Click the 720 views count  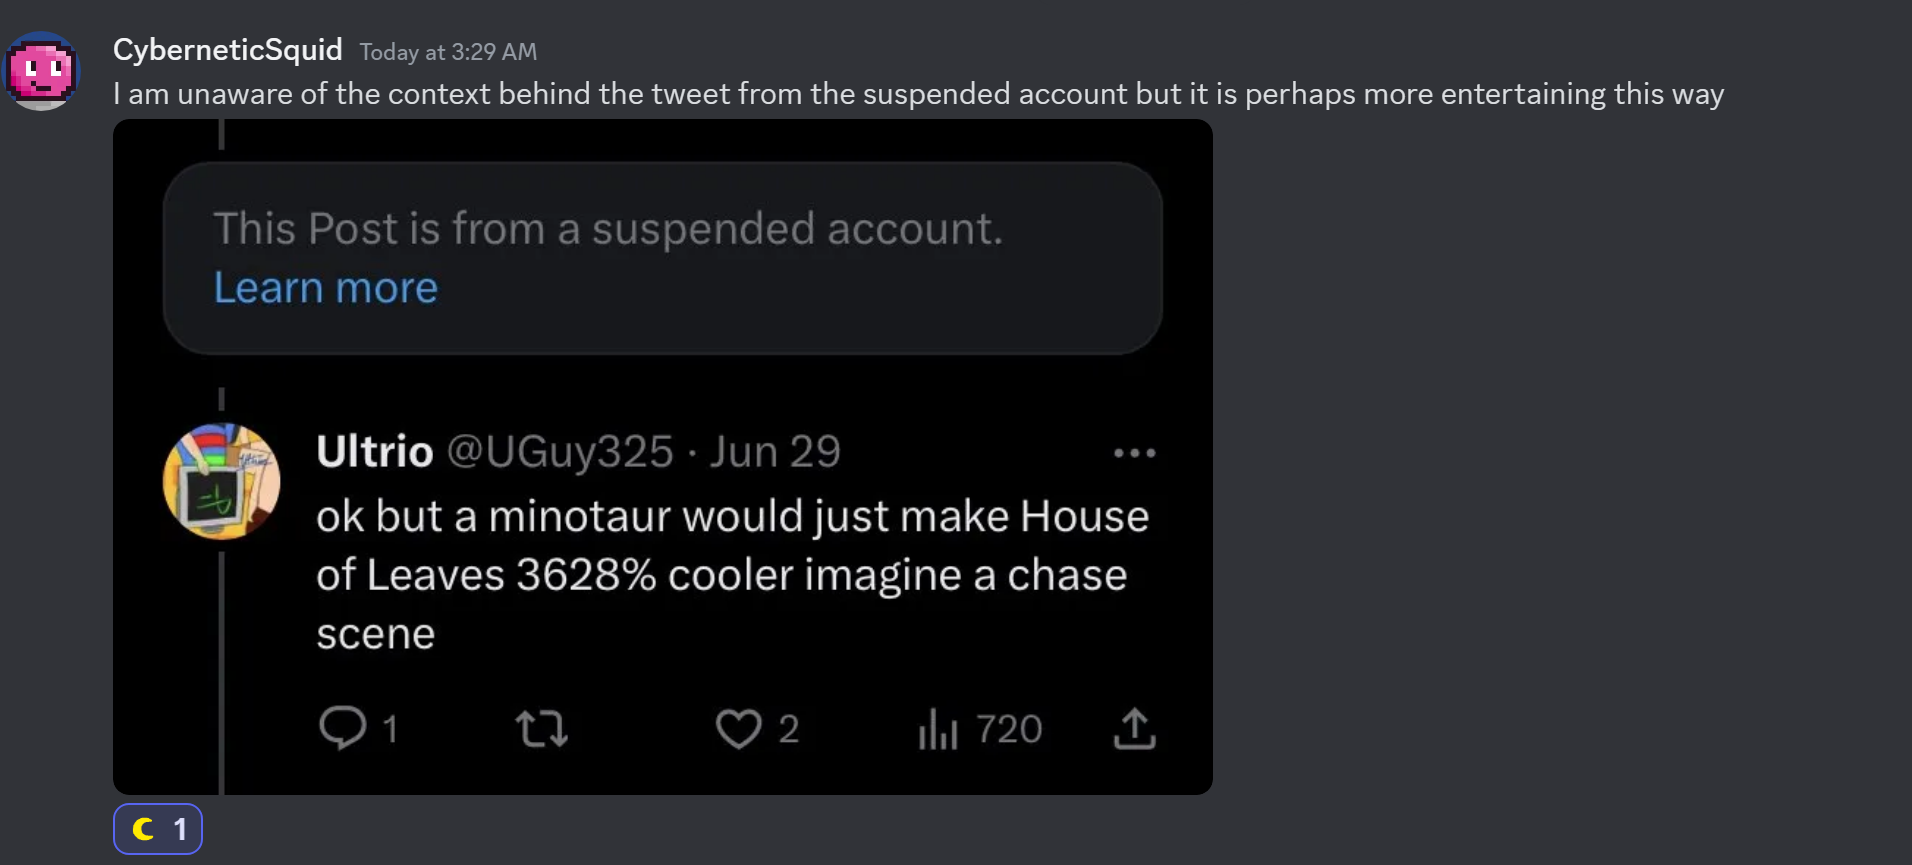coord(1009,729)
